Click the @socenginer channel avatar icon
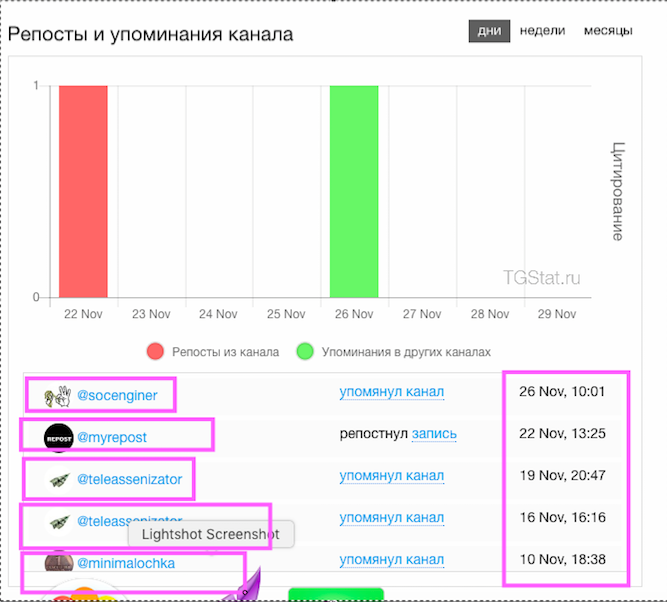Image resolution: width=667 pixels, height=602 pixels. click(58, 395)
